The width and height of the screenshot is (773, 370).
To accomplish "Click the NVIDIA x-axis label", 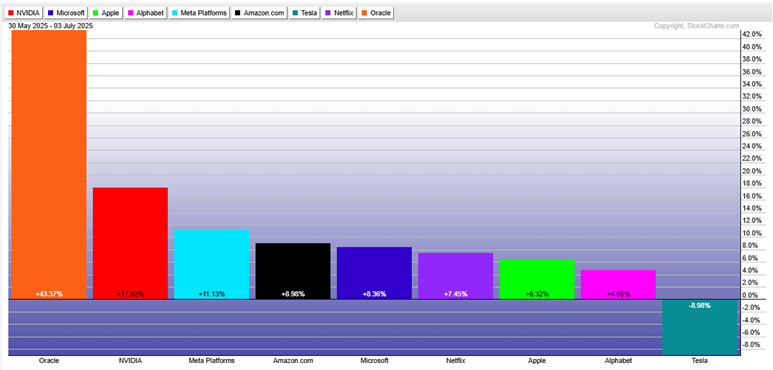I will coord(130,361).
